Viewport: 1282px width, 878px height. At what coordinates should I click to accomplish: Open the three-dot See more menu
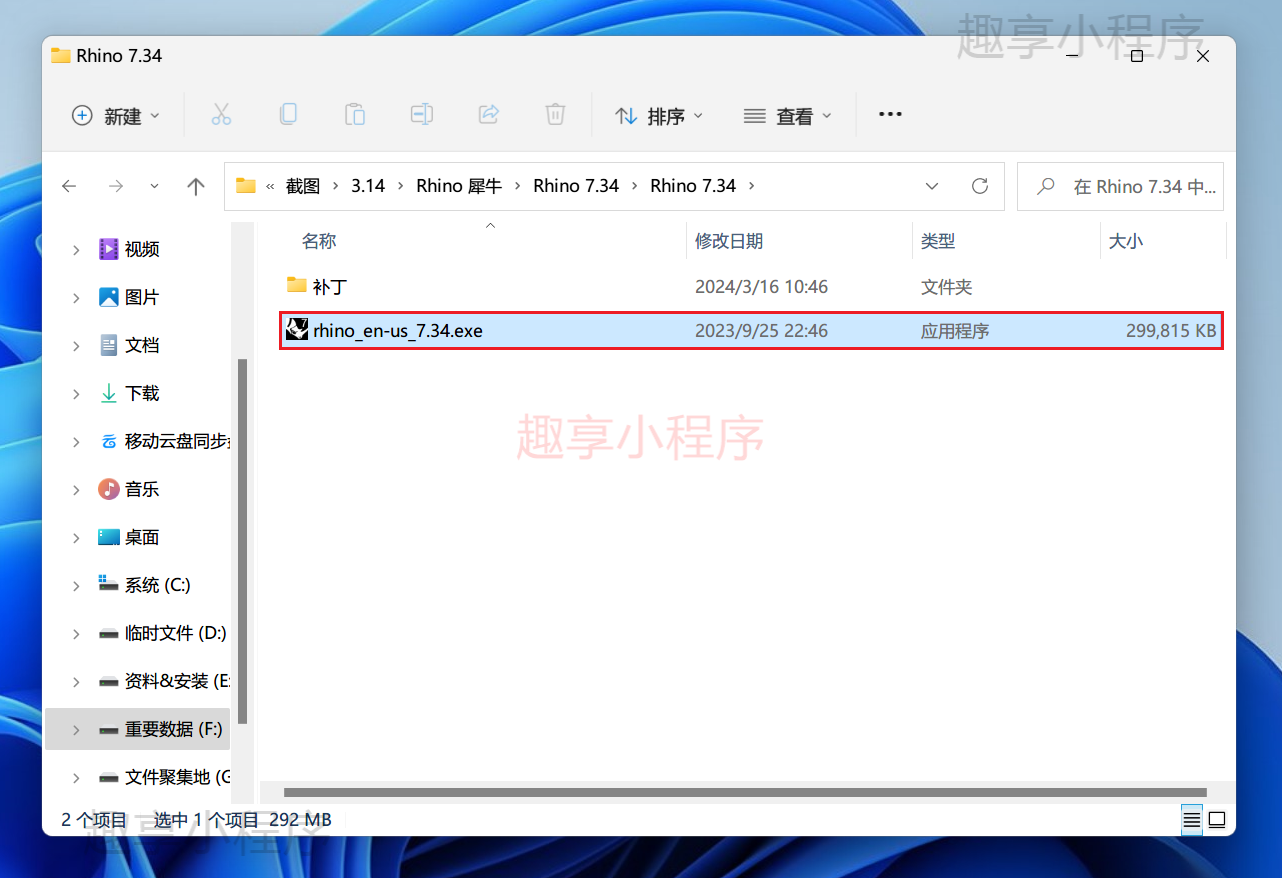pyautogui.click(x=890, y=115)
